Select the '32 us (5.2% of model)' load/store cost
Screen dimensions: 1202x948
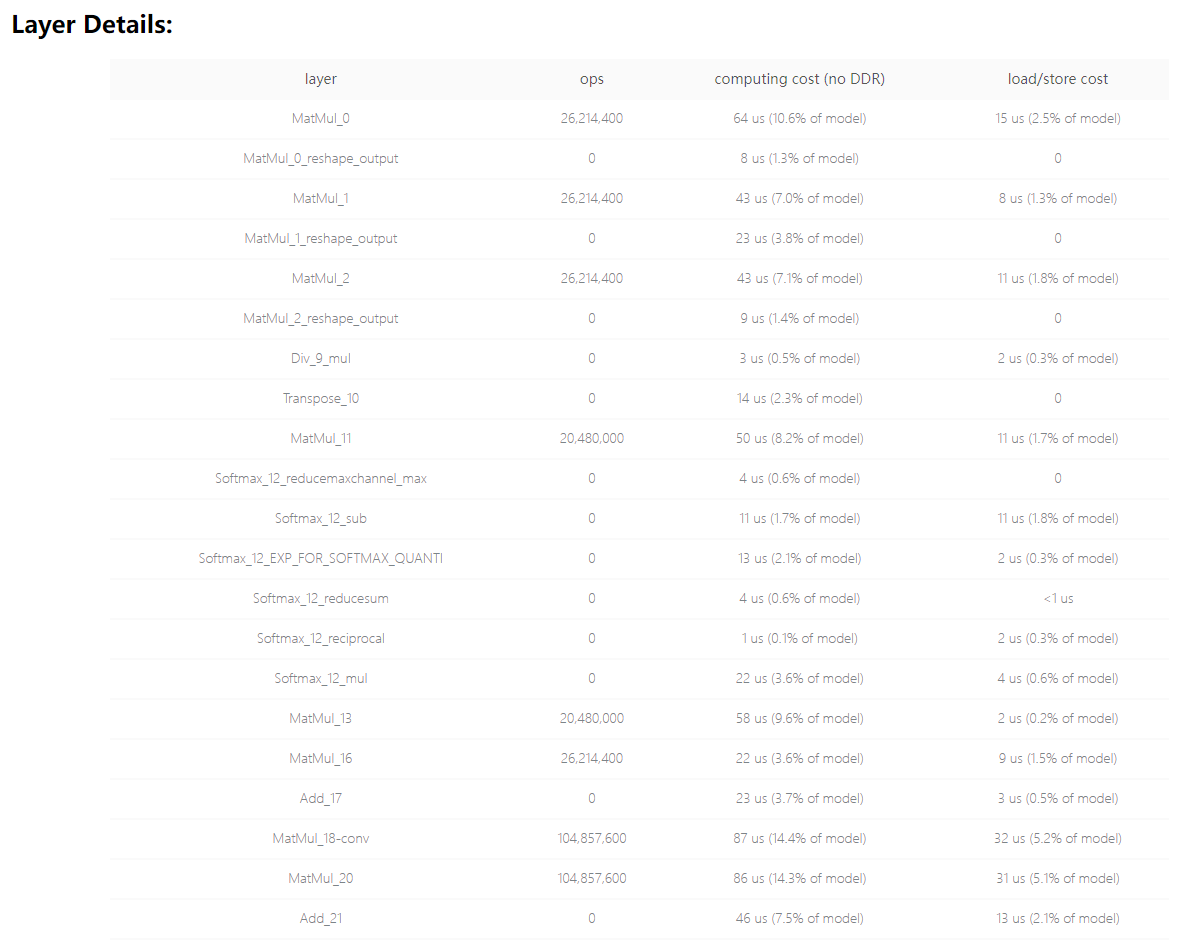point(1057,838)
